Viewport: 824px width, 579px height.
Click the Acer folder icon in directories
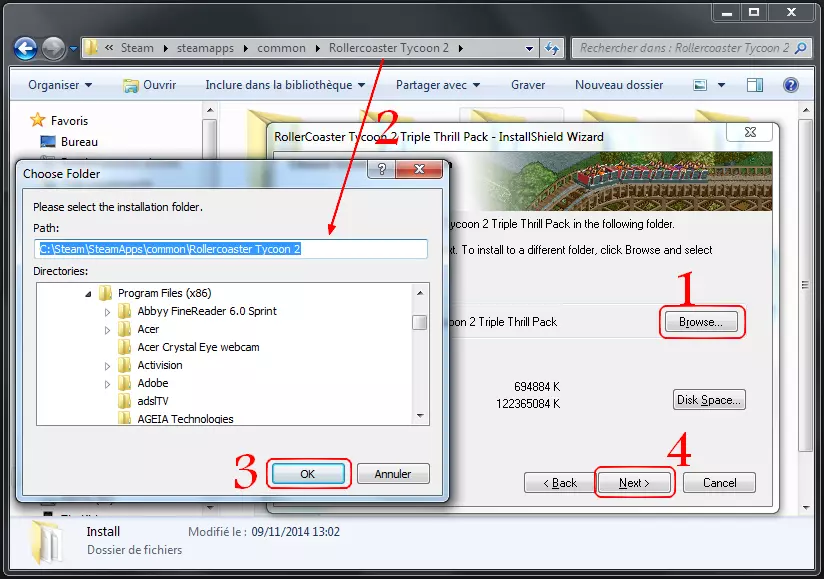click(x=124, y=329)
